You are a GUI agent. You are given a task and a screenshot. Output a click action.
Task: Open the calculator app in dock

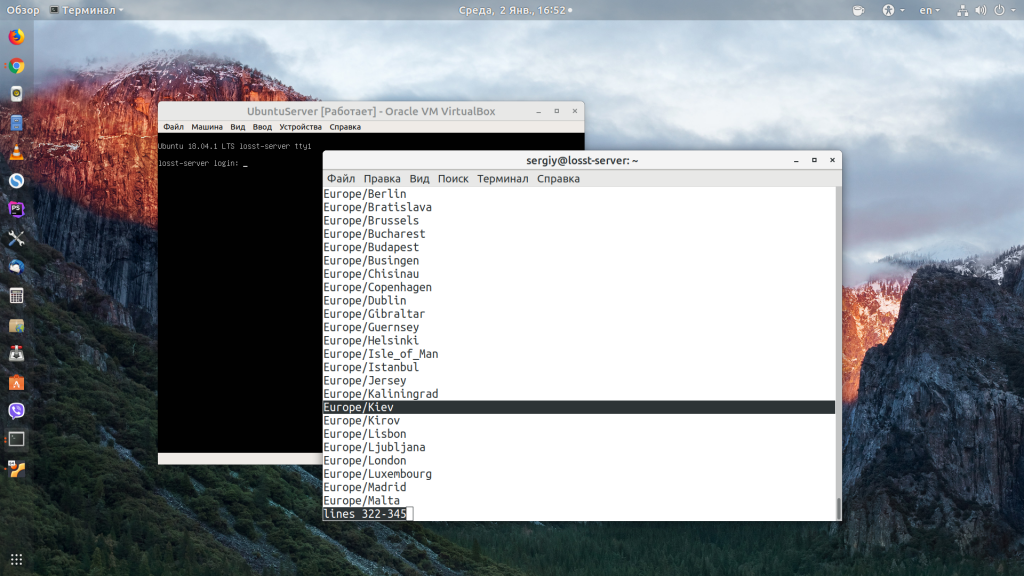[16, 296]
